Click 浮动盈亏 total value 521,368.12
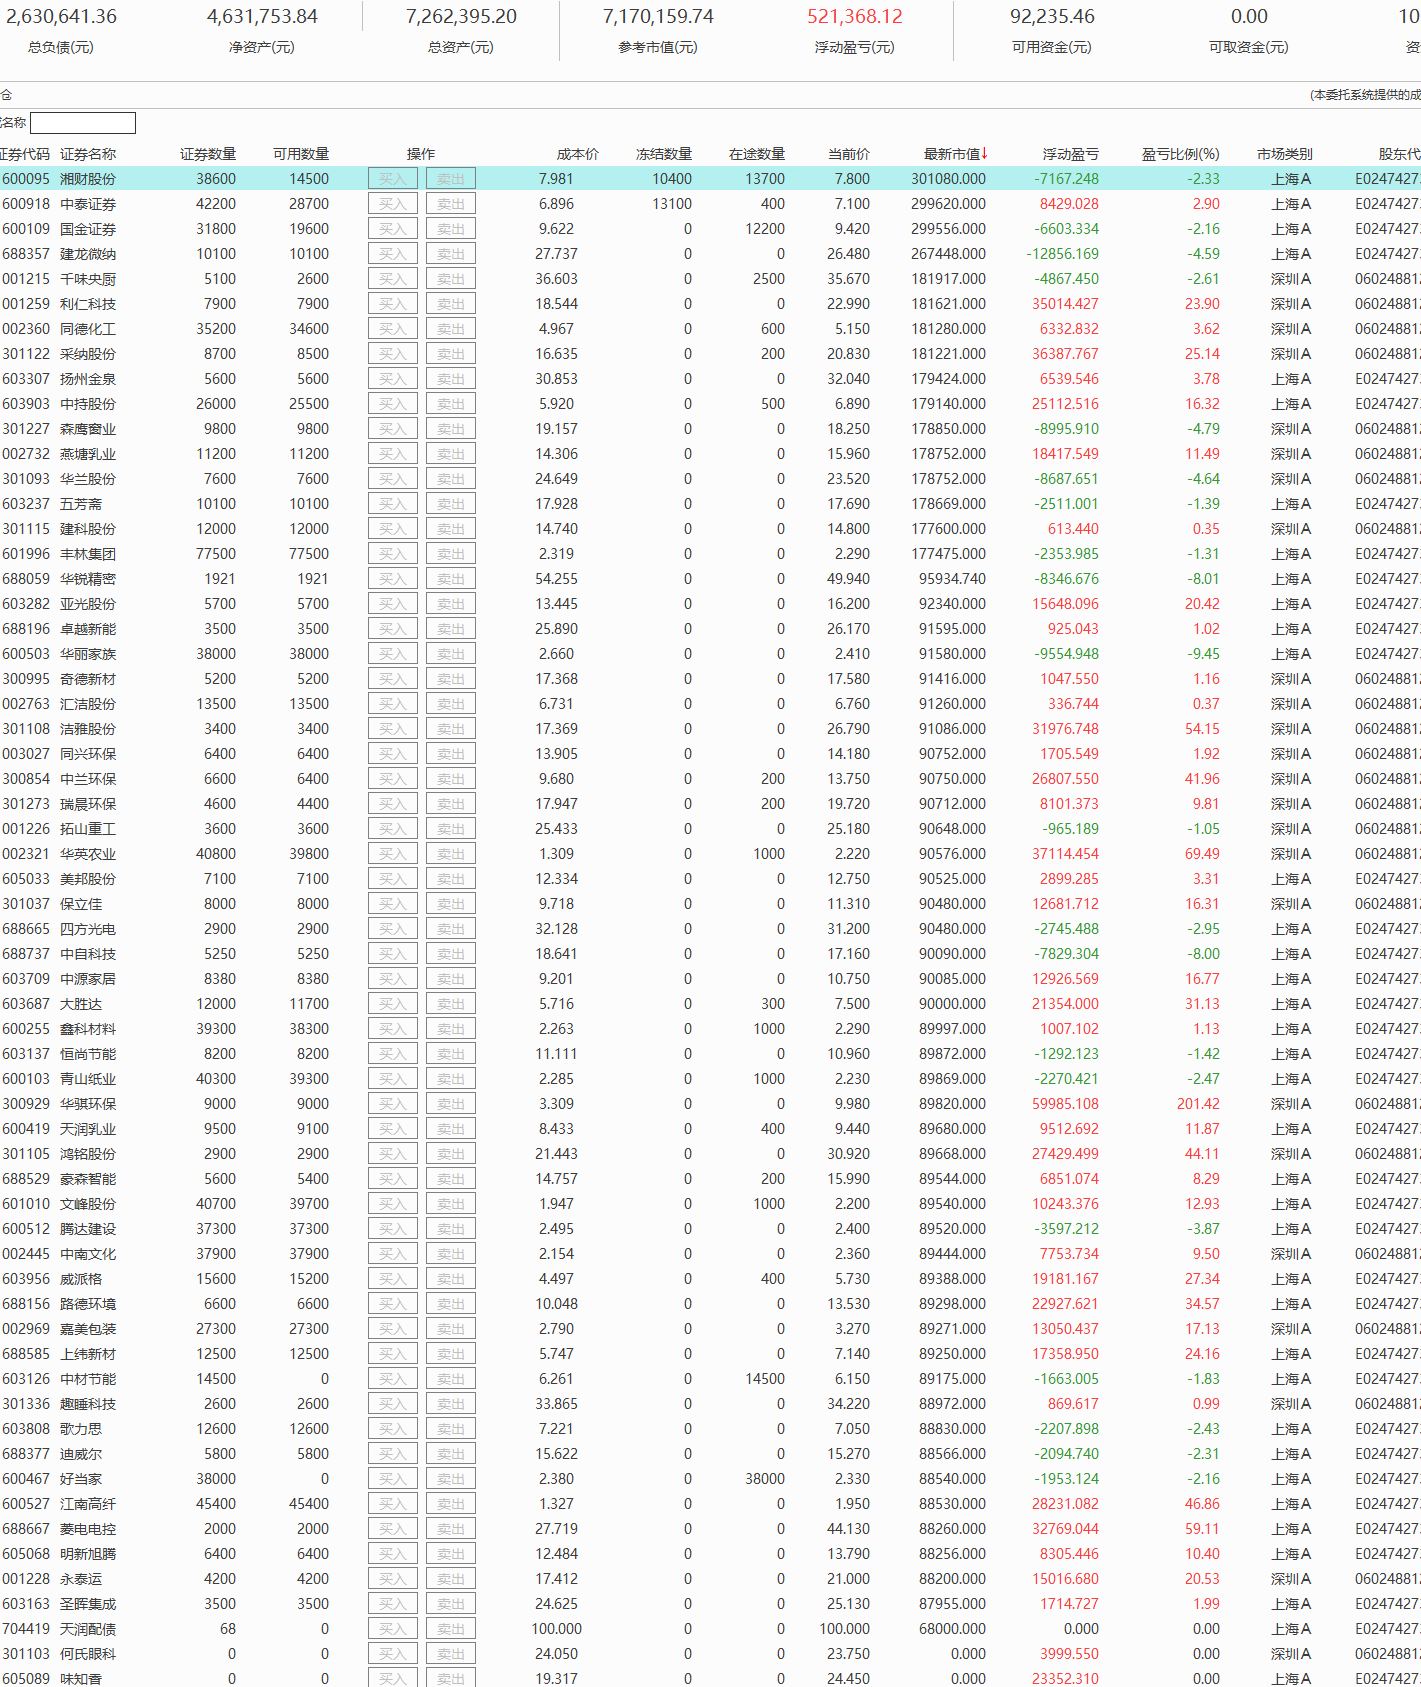The height and width of the screenshot is (1687, 1421). tap(855, 17)
